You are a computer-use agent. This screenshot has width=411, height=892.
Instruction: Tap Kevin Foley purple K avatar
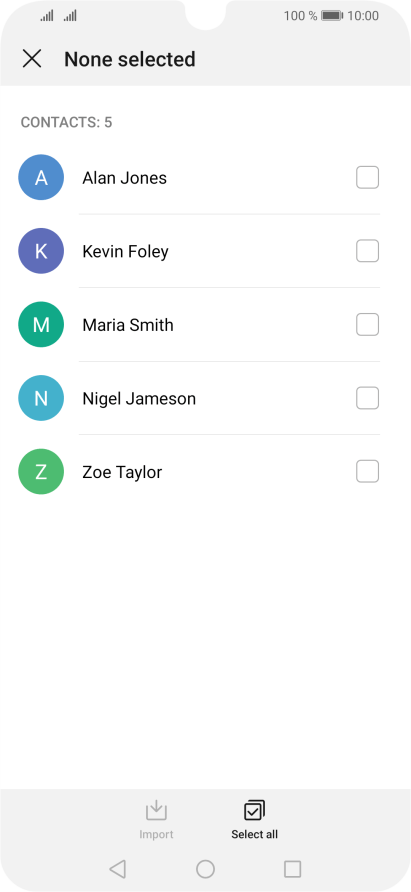tap(41, 251)
